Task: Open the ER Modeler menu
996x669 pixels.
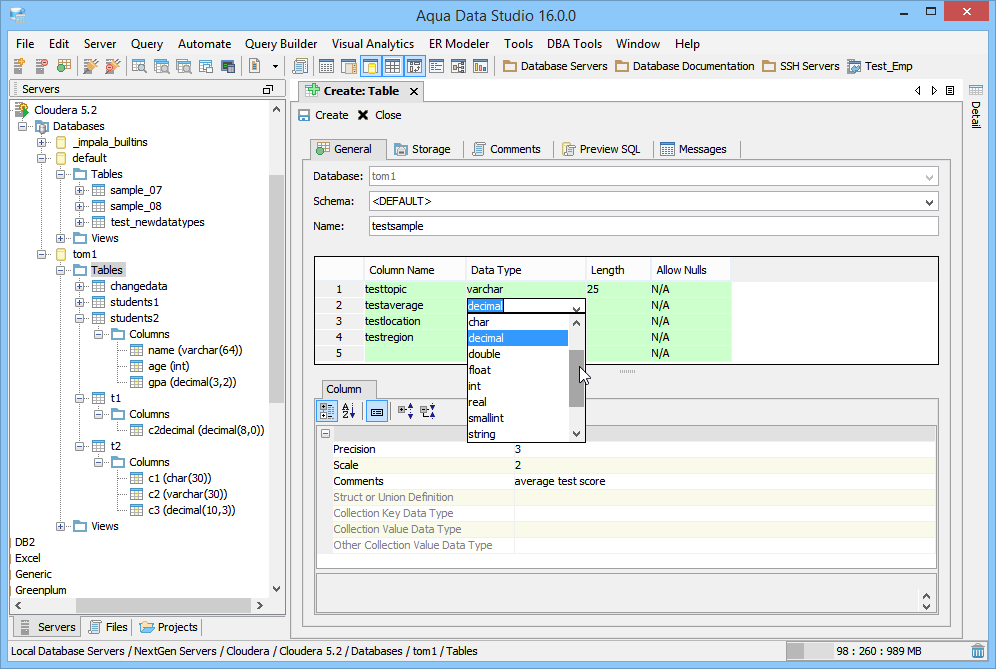Action: [458, 44]
